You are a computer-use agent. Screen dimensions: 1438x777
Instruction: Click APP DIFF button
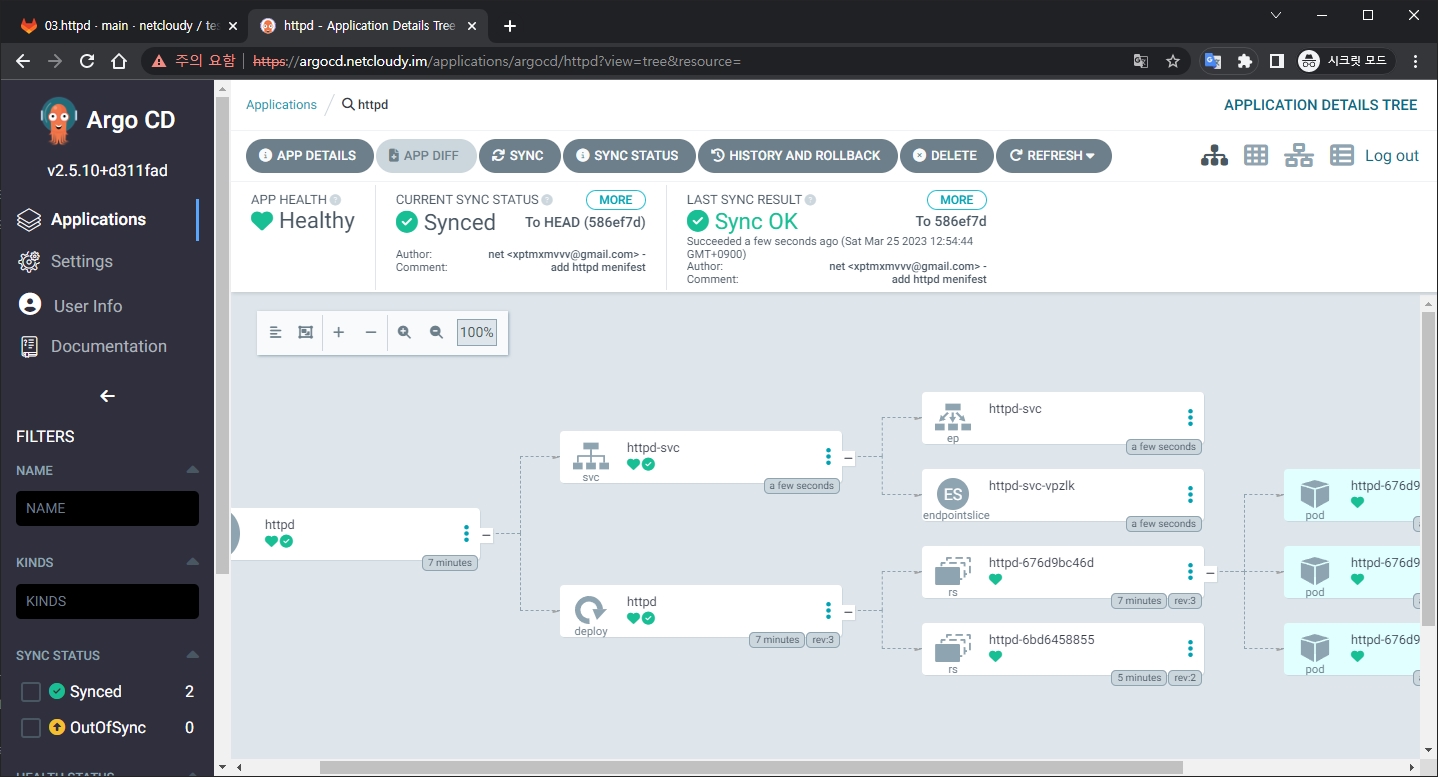pos(424,155)
